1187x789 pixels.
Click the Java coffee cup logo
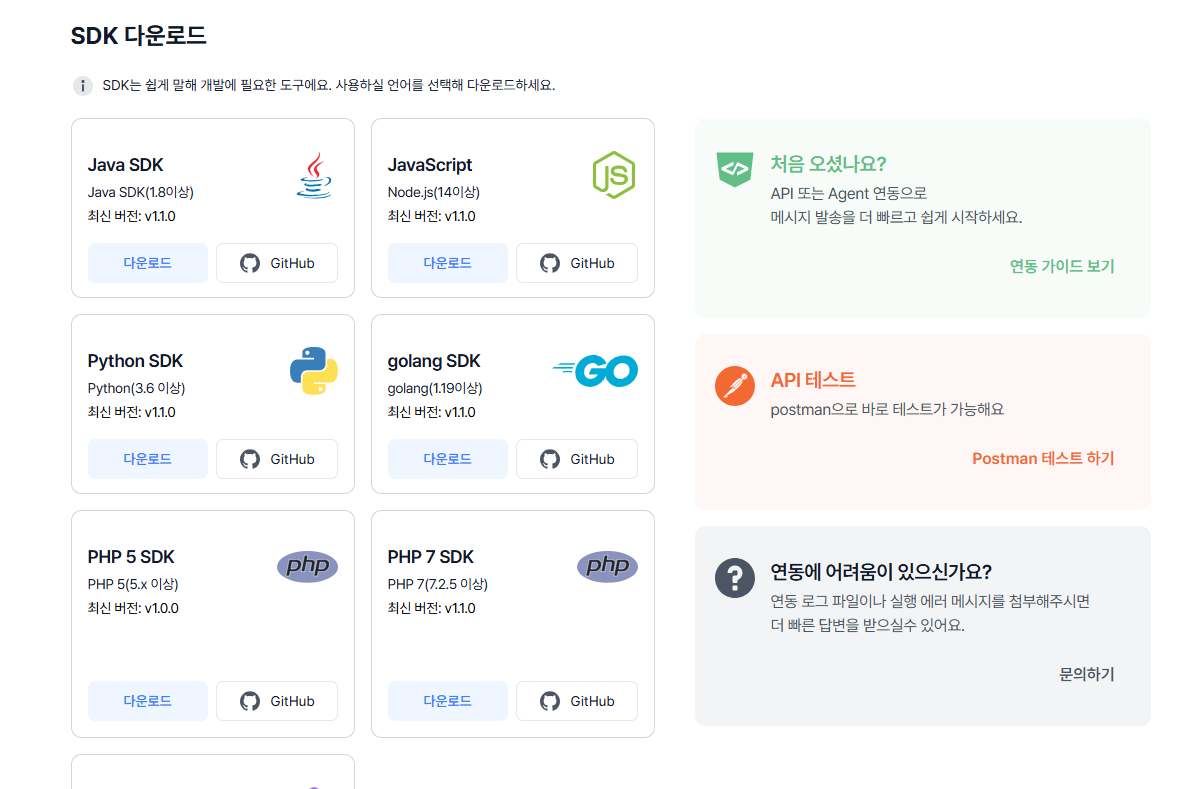pyautogui.click(x=314, y=175)
